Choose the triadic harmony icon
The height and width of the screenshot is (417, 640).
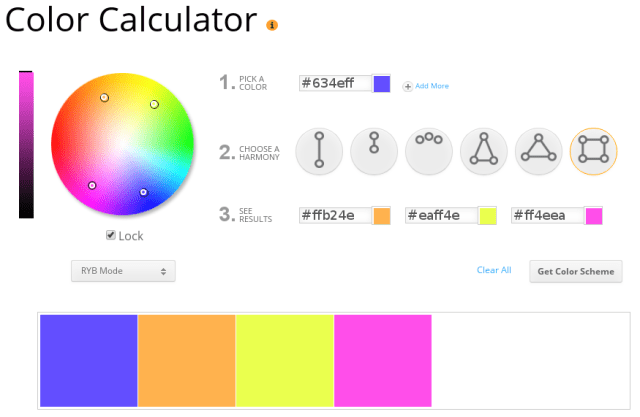coord(539,151)
